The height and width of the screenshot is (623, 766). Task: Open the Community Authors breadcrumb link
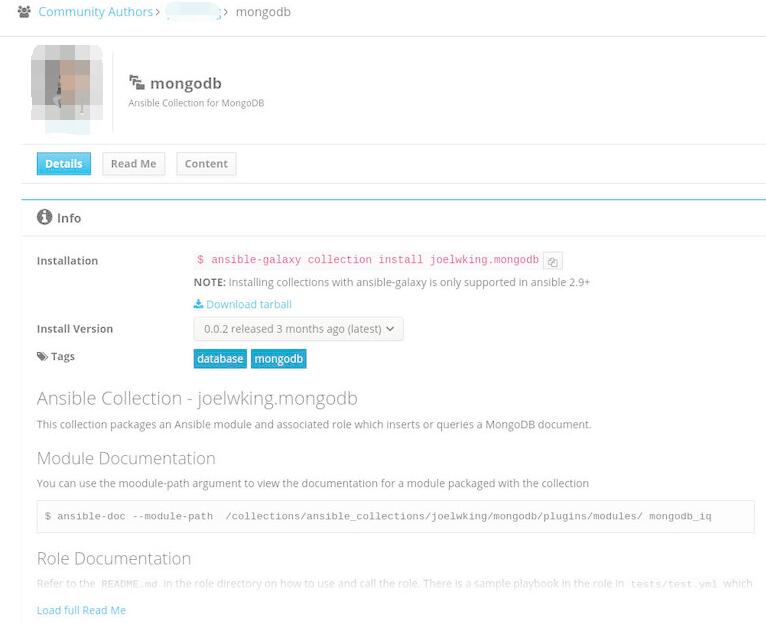click(x=96, y=12)
